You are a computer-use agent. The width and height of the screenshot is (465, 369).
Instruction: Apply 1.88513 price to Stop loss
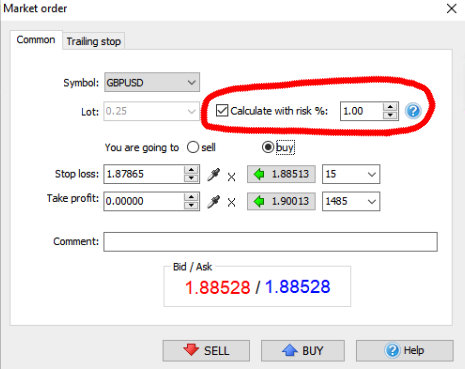tap(281, 174)
